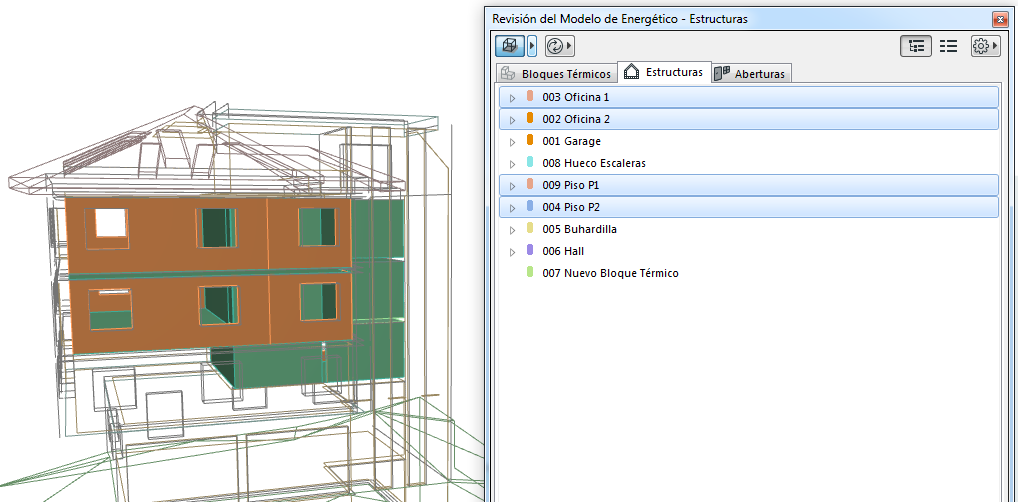Switch to the Bloques Térmicos tab
Image resolution: width=1018 pixels, height=502 pixels.
tap(557, 74)
